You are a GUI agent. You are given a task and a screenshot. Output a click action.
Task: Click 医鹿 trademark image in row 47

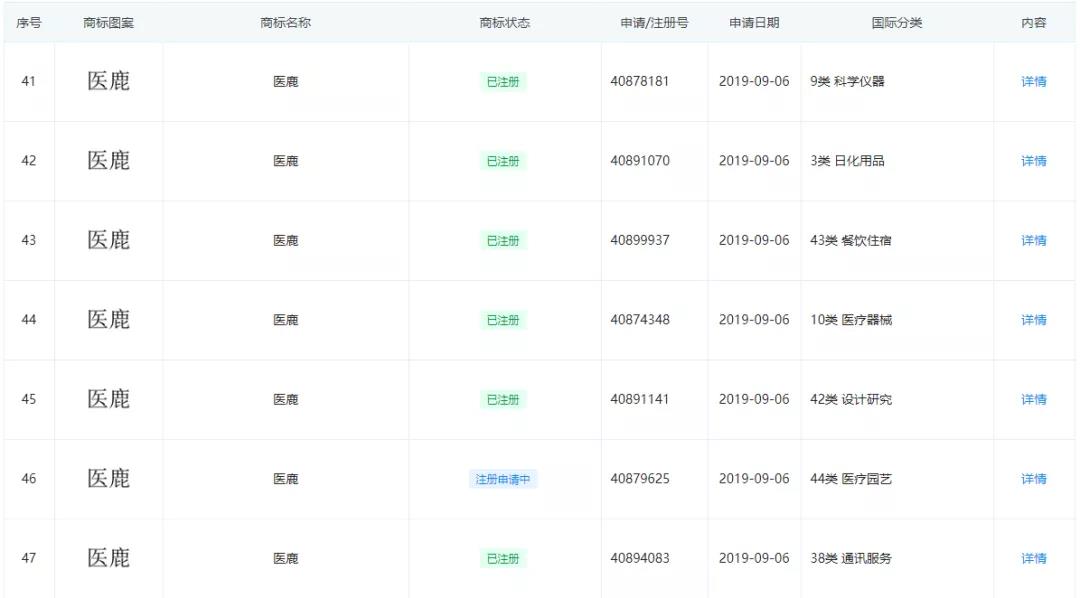click(108, 559)
